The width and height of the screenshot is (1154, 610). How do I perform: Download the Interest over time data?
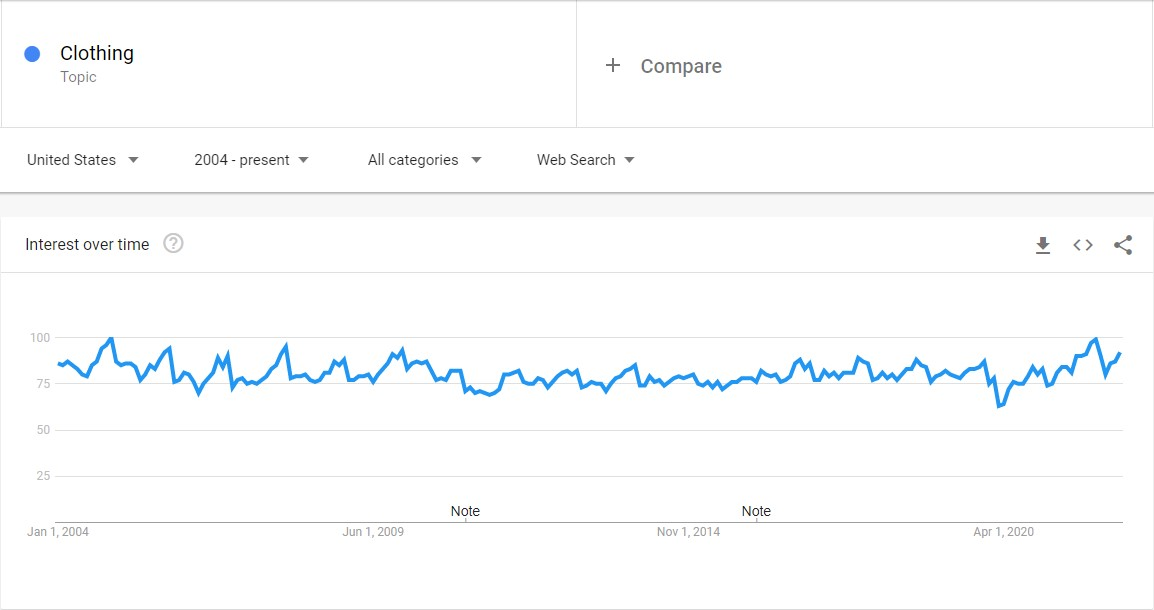1043,245
